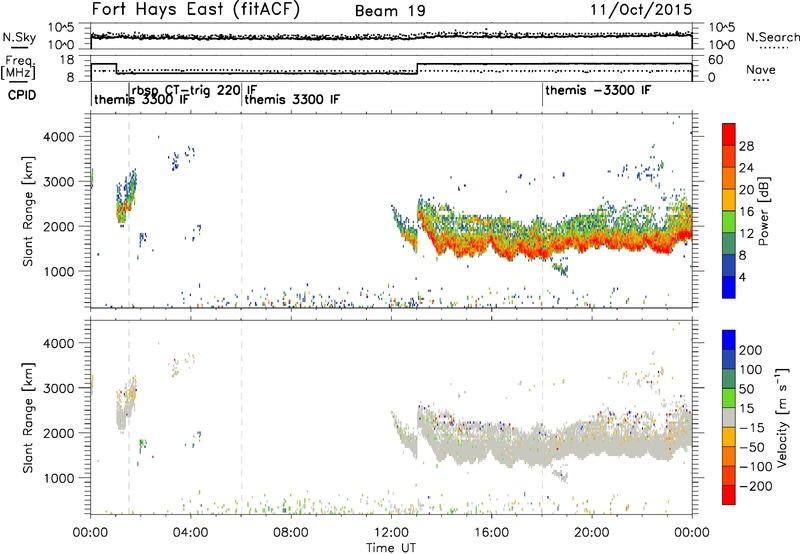
Task: Click the power backscatter patch near 01:00 UT
Action: pyautogui.click(x=126, y=198)
